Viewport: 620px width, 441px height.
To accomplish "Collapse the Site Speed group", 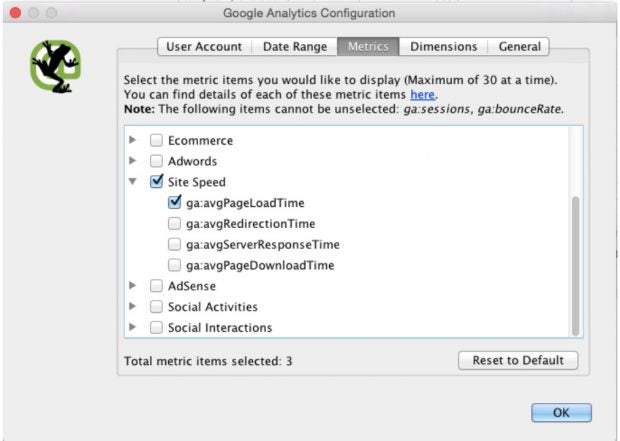I will (133, 182).
